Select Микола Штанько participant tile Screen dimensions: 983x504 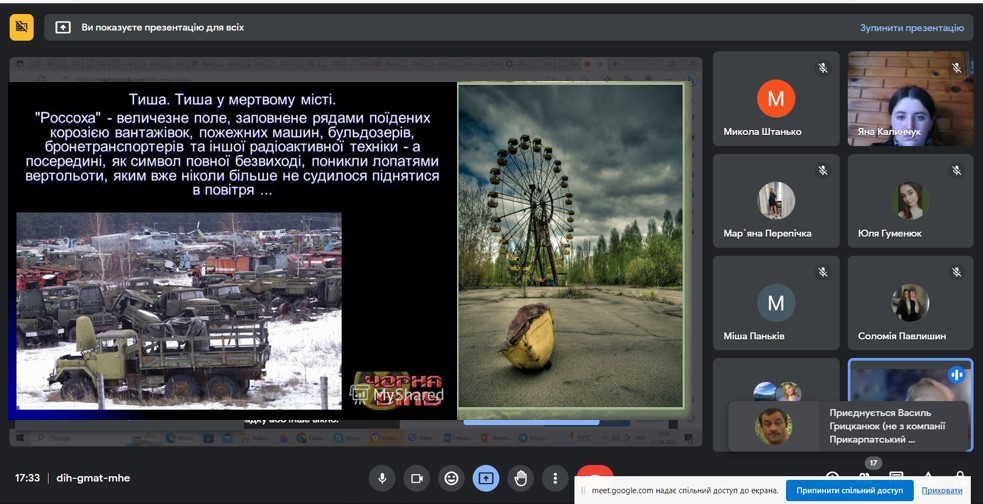[x=775, y=100]
